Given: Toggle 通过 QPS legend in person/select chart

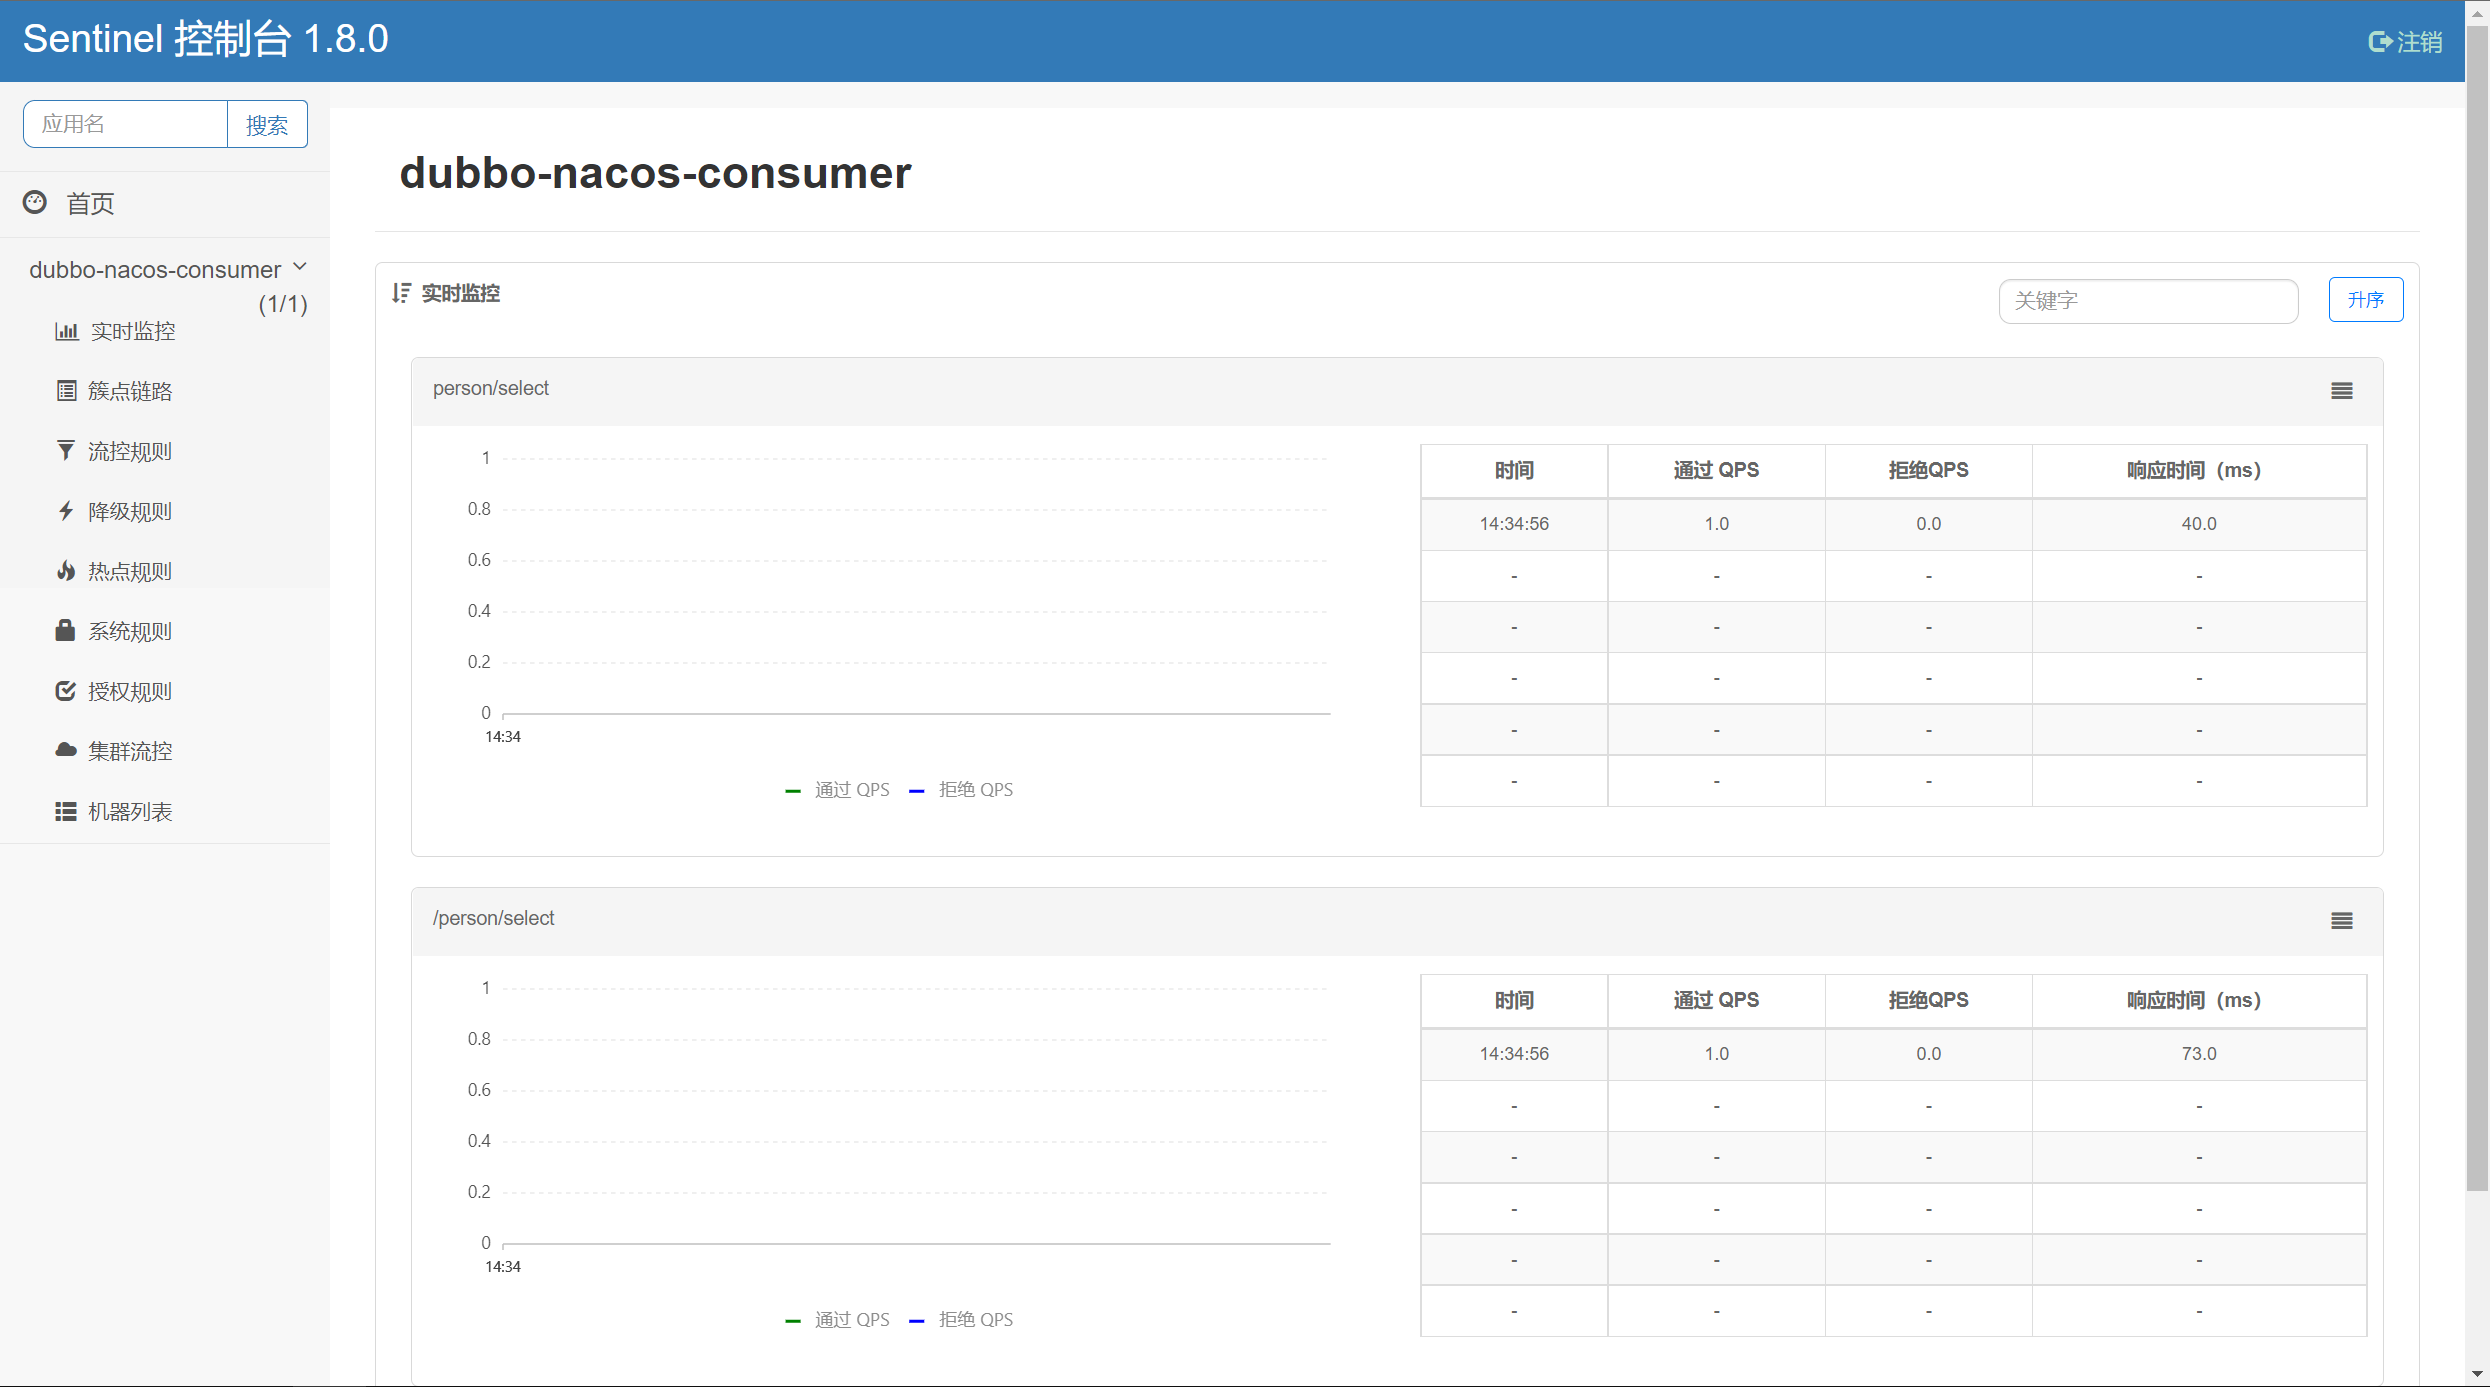Looking at the screenshot, I should pos(838,790).
